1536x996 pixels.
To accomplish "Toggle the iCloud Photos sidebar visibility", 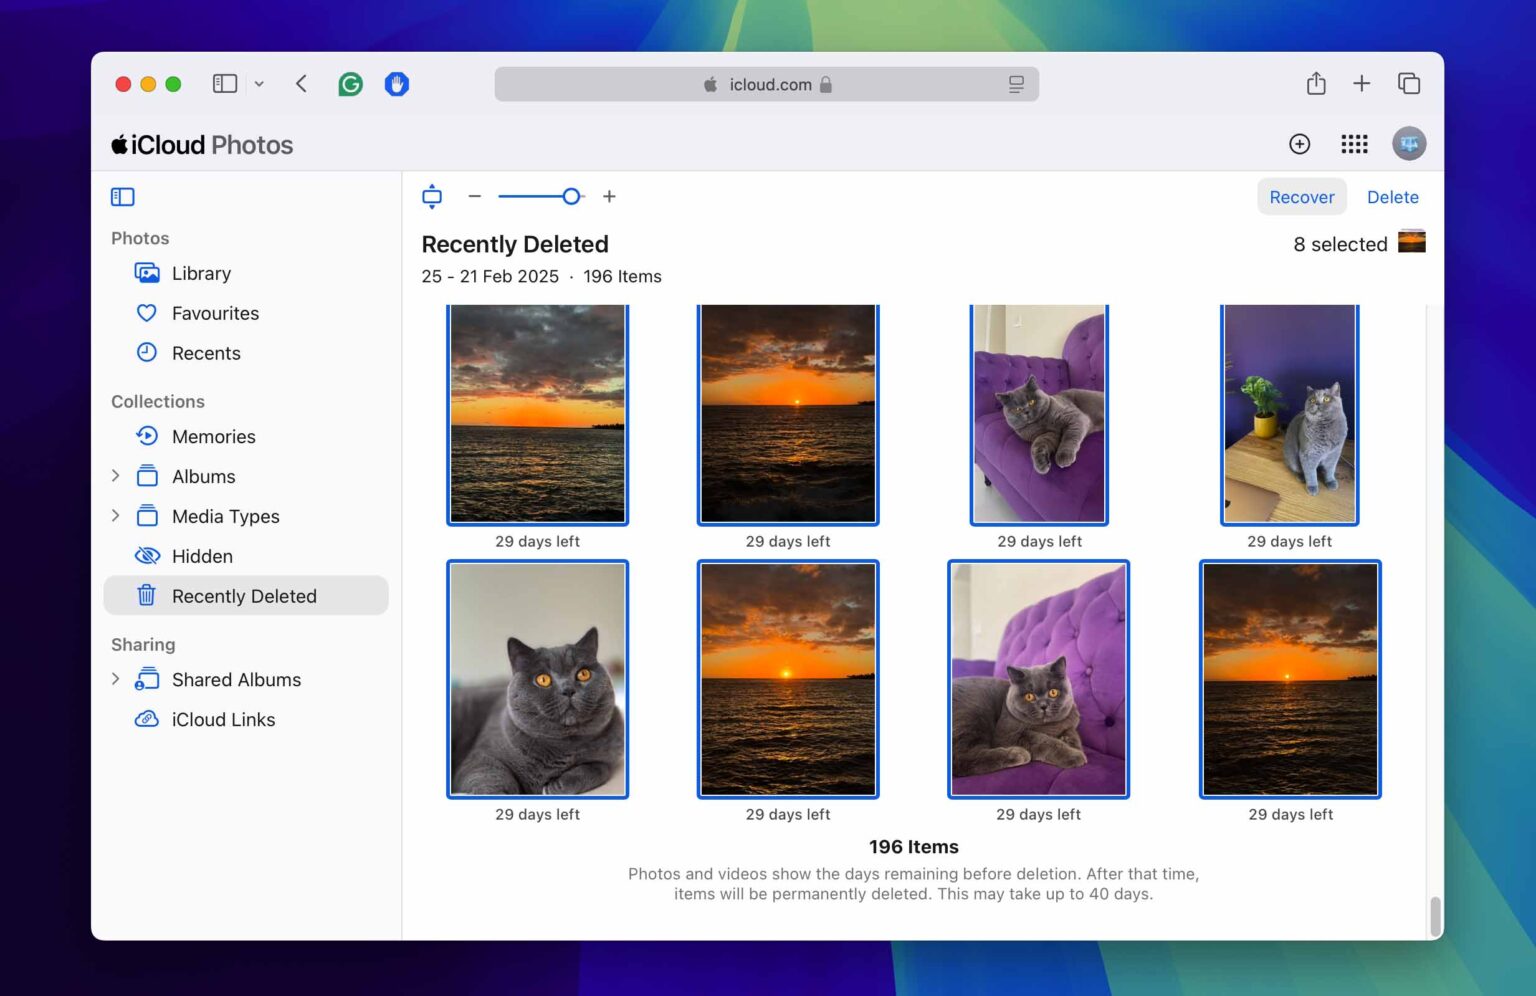I will pos(122,196).
